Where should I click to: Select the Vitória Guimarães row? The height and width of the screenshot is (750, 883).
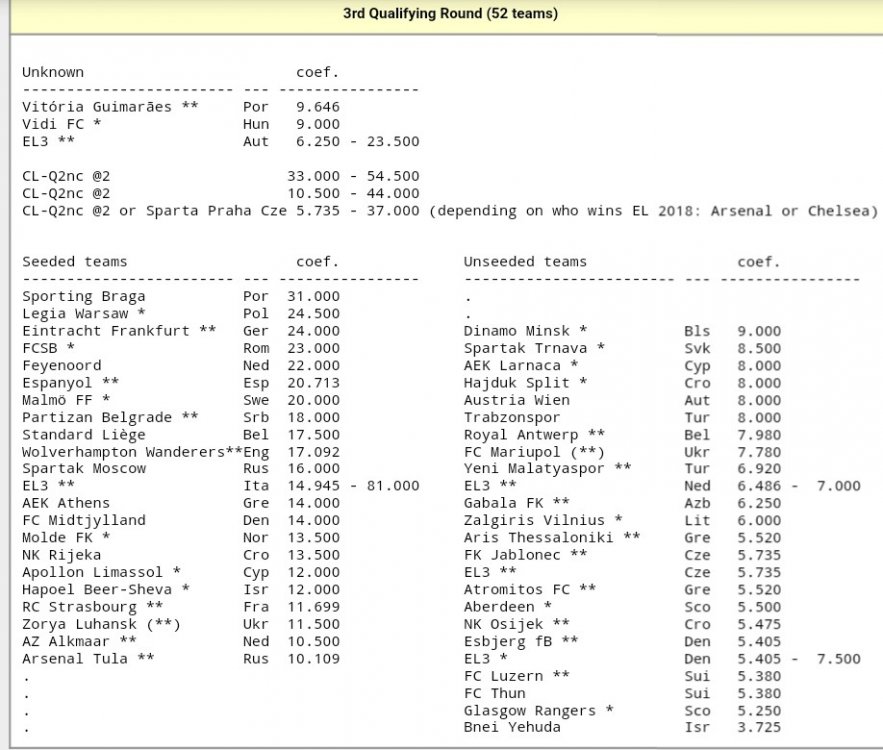(181, 107)
